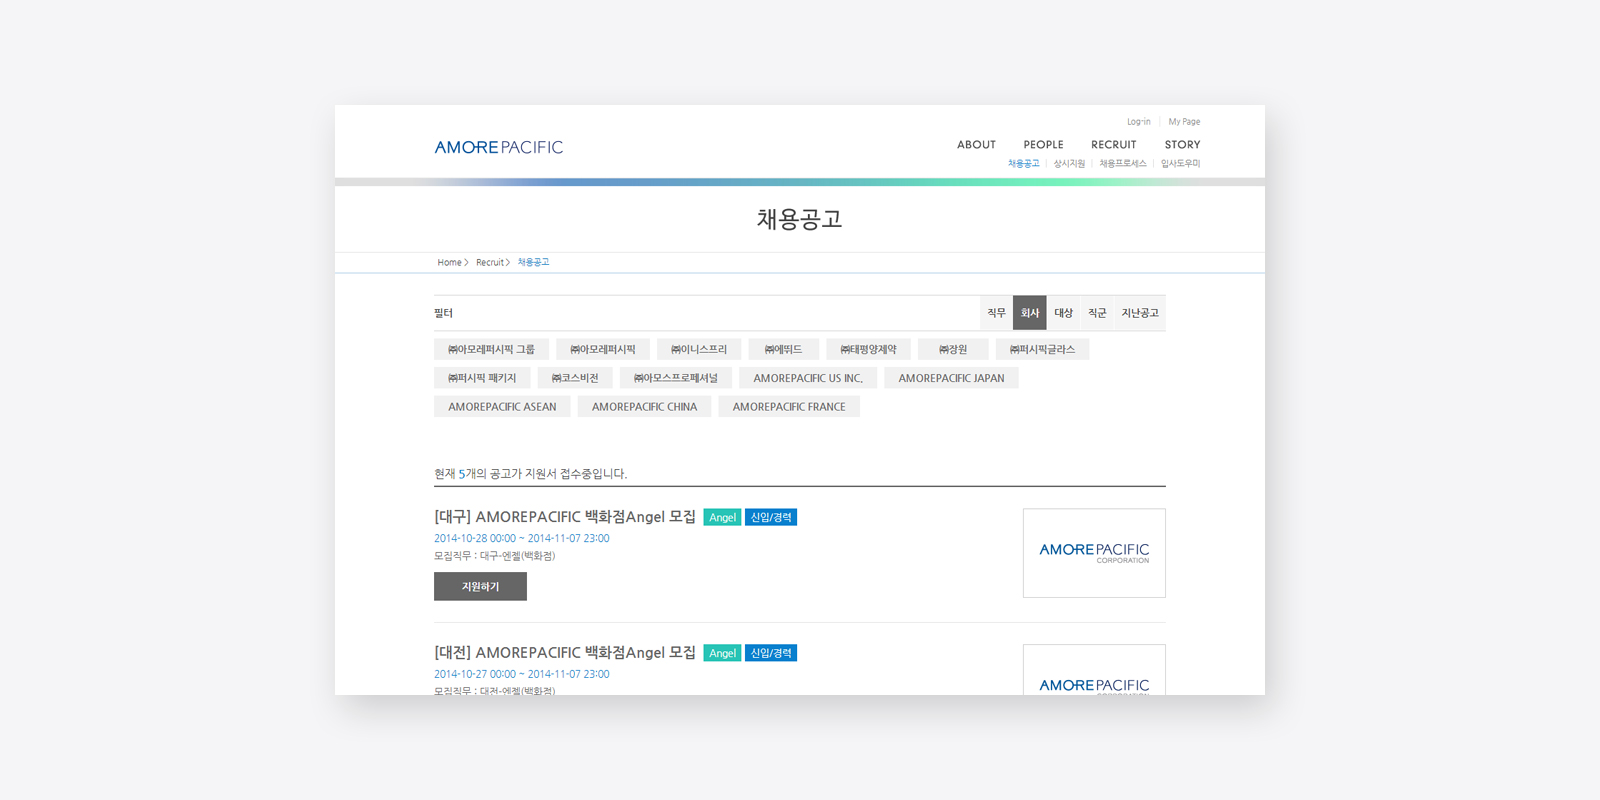Filter by ㈜장원

[953, 349]
